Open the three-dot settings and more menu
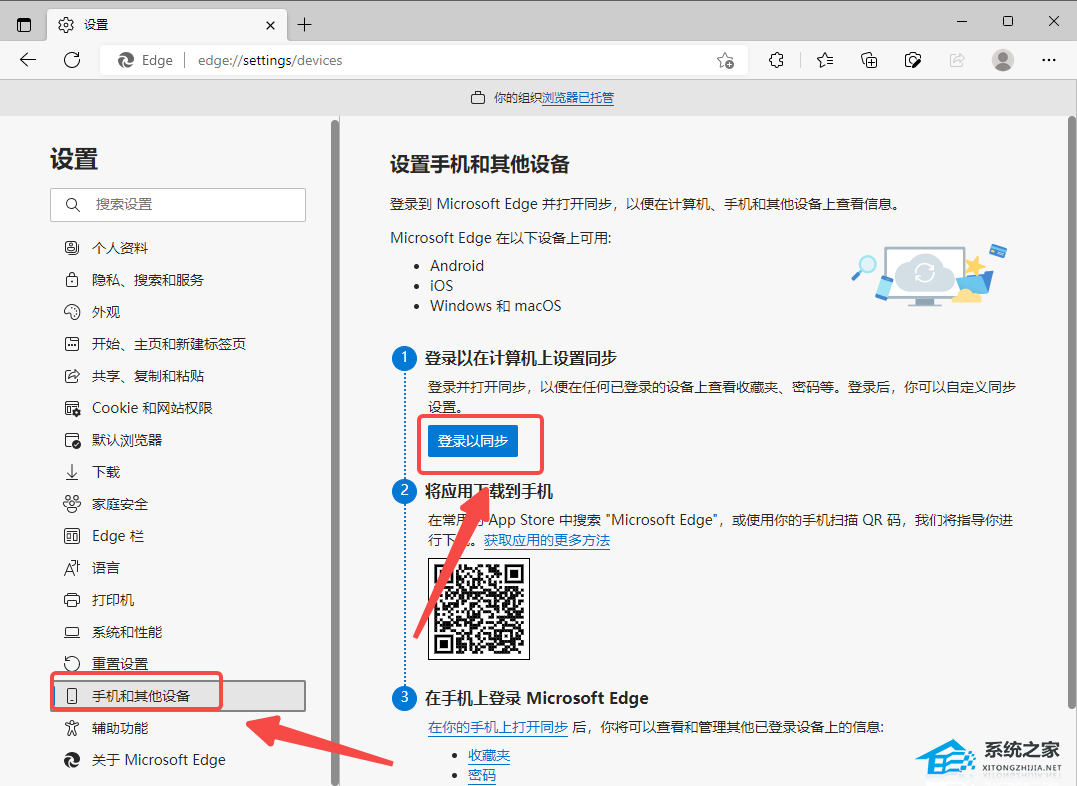The image size is (1077, 786). (x=1048, y=60)
